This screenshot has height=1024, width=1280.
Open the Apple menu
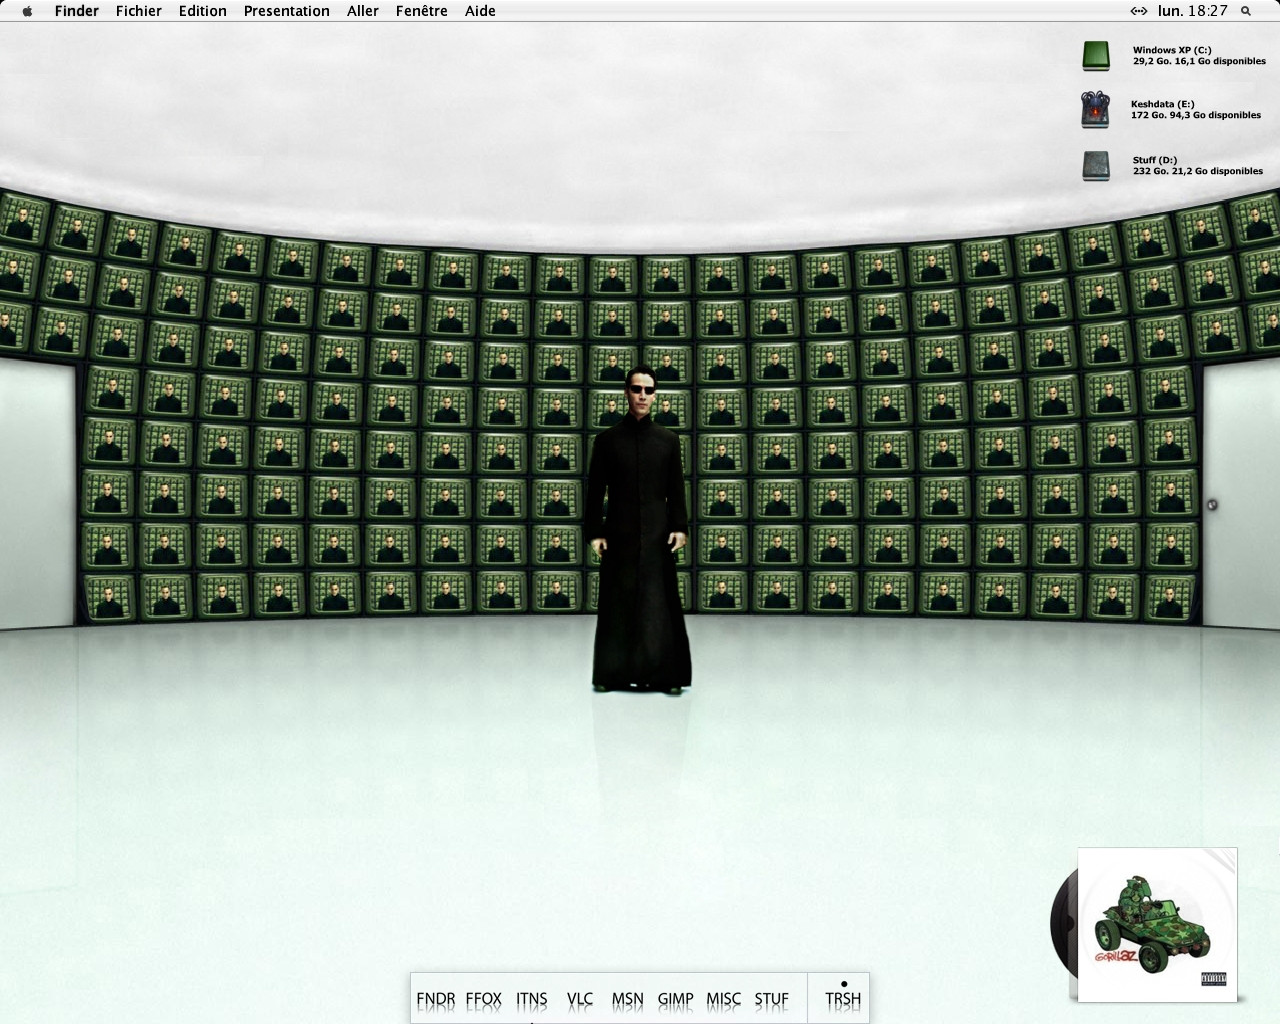(x=27, y=11)
